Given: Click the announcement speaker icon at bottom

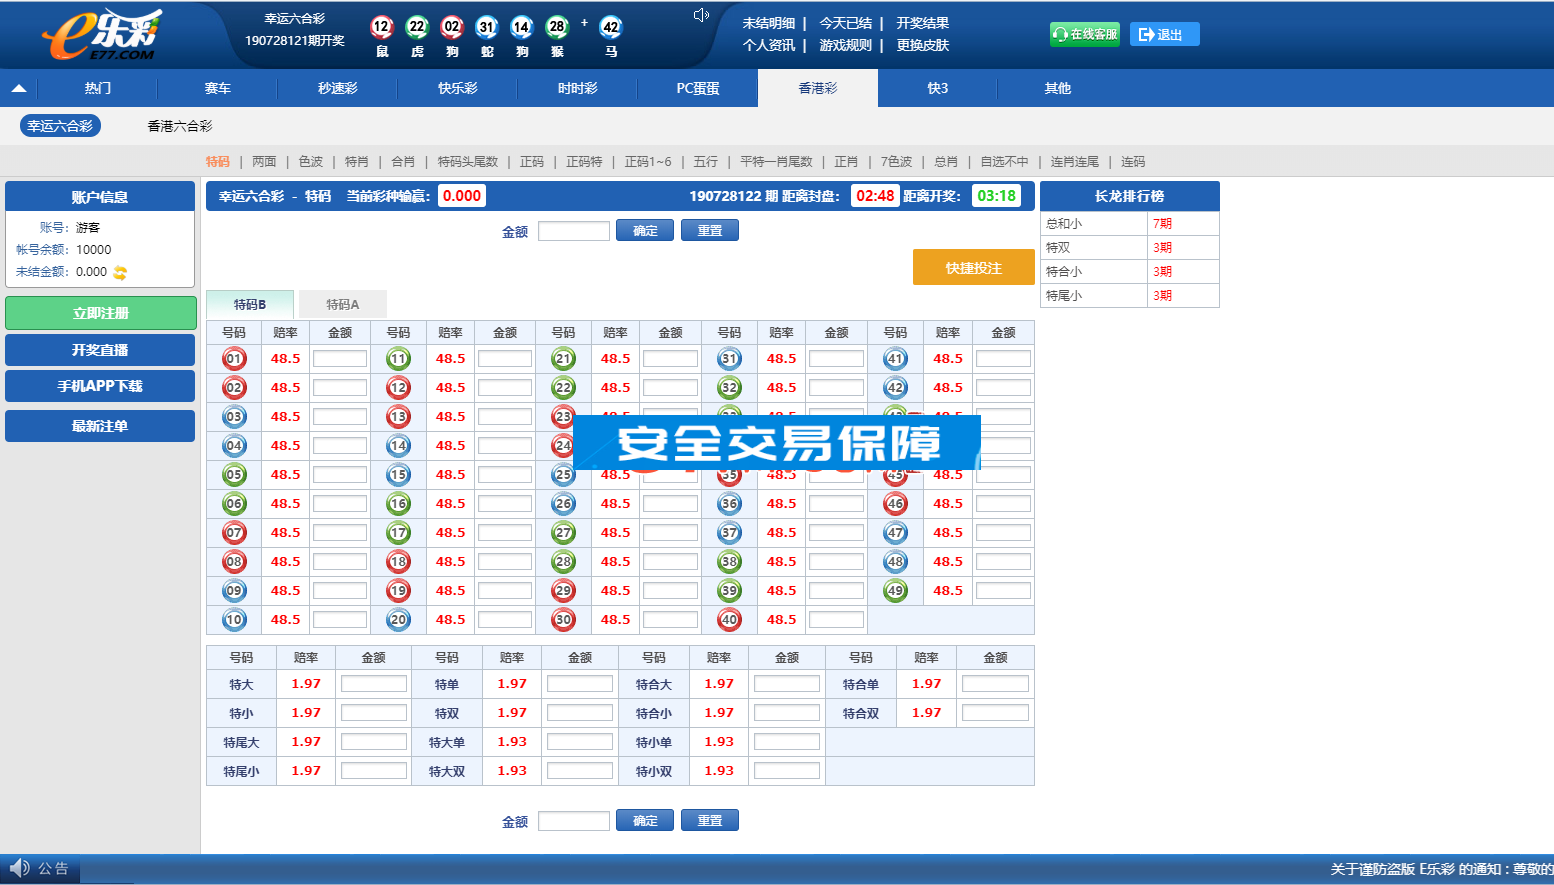Looking at the screenshot, I should 19,868.
